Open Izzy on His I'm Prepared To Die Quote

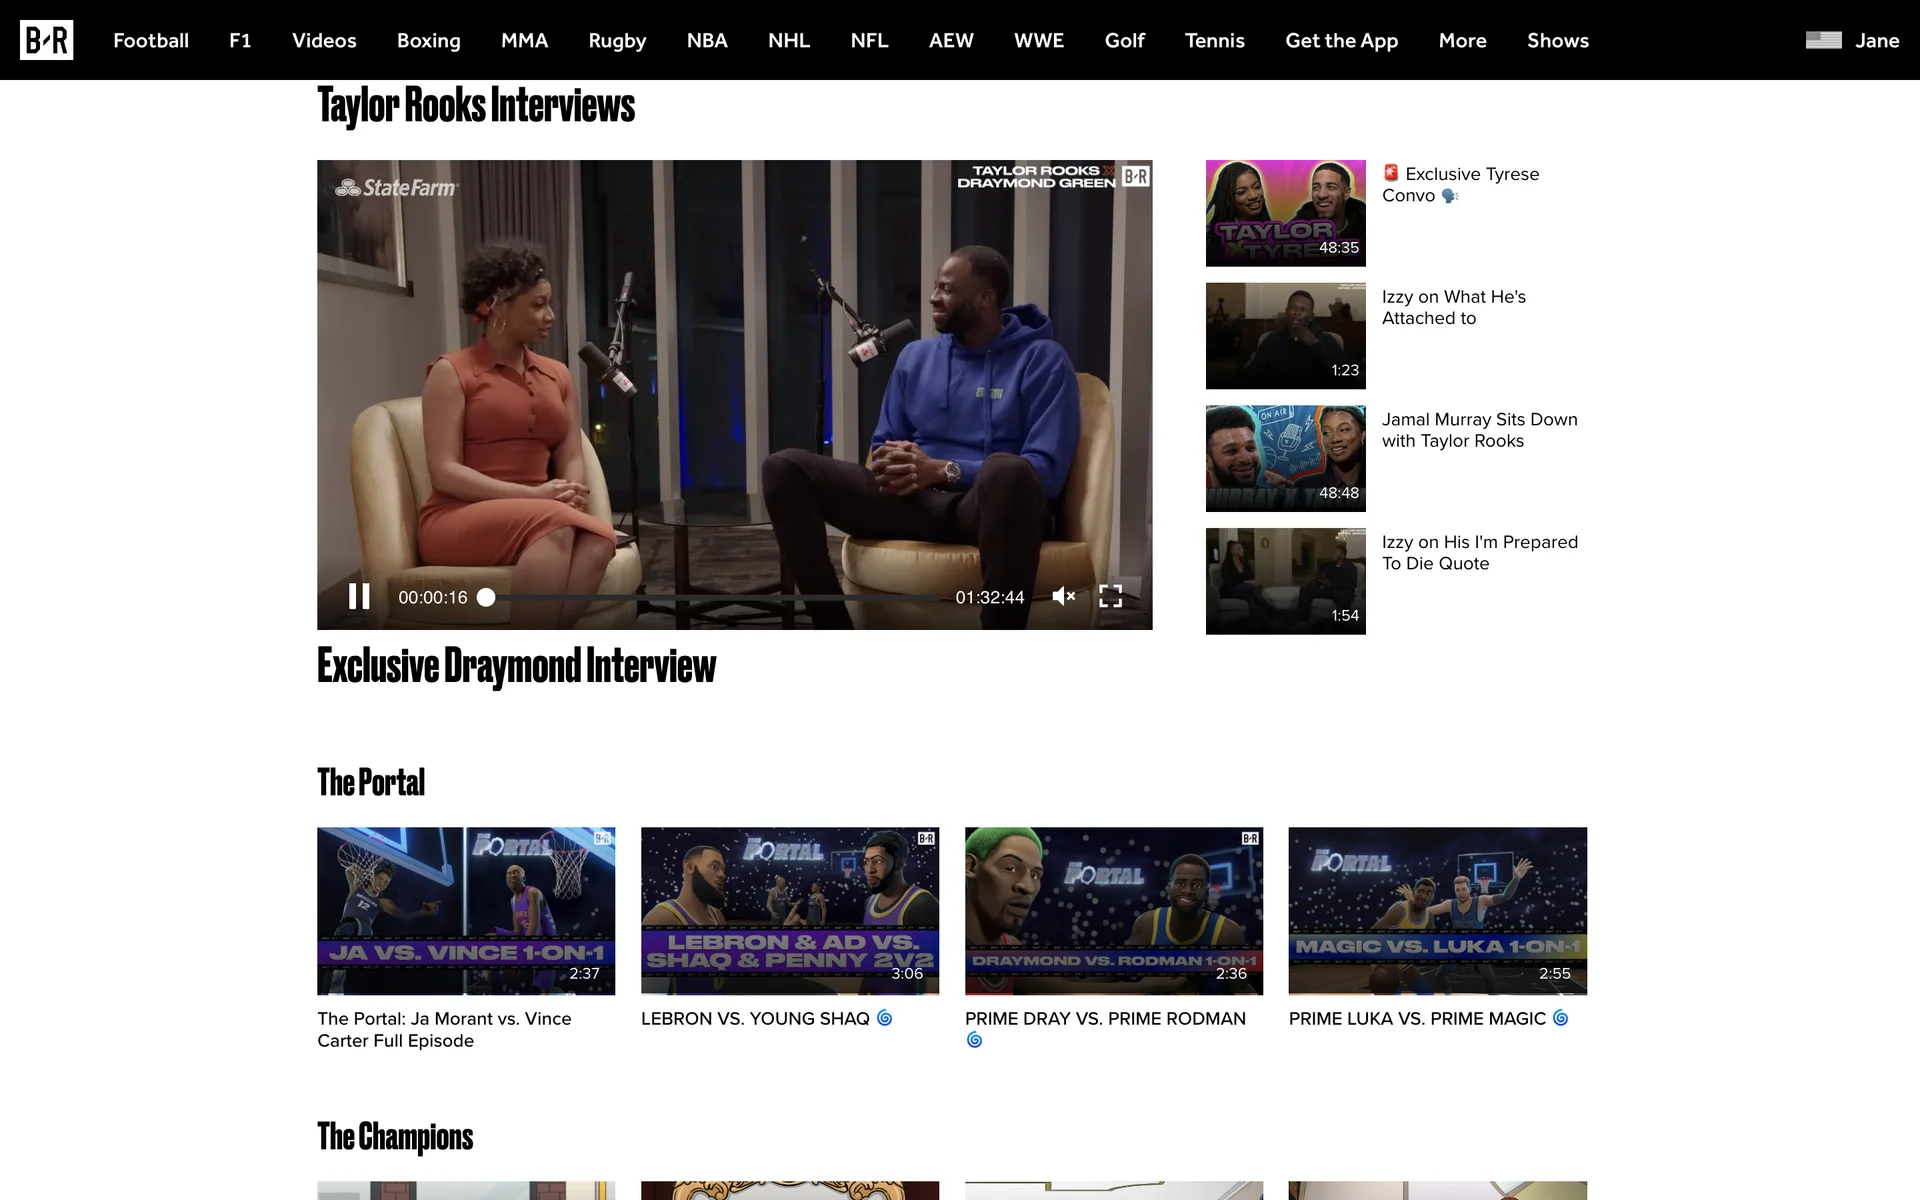point(1285,581)
